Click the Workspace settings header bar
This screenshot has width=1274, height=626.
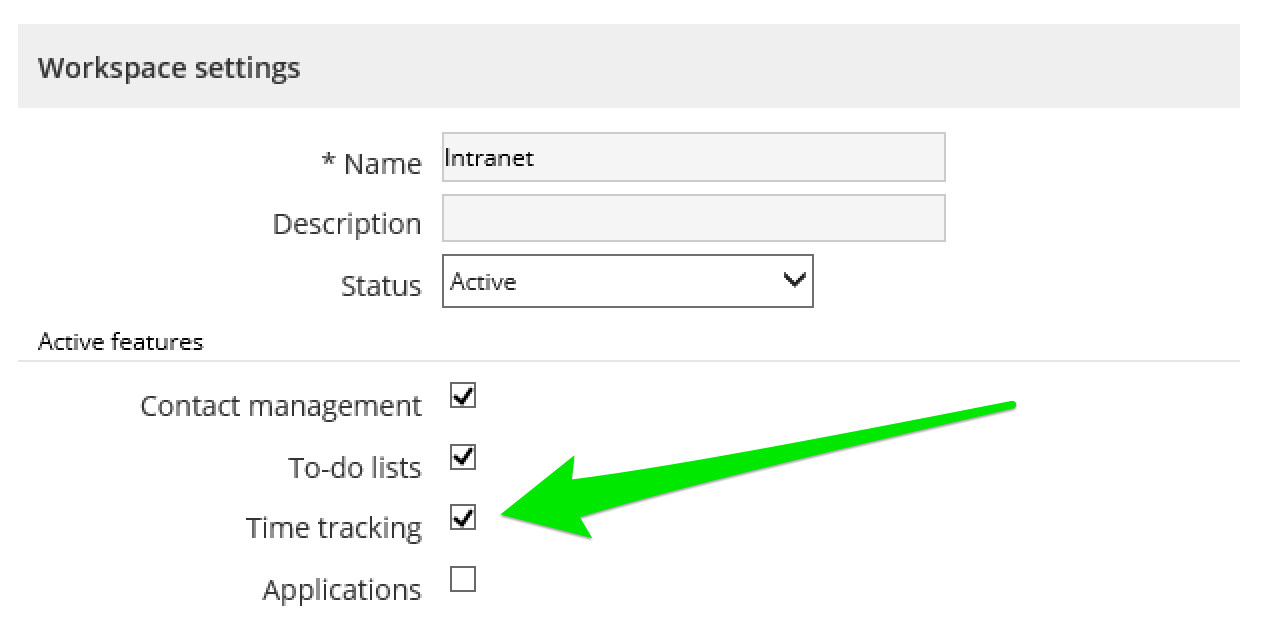(628, 68)
